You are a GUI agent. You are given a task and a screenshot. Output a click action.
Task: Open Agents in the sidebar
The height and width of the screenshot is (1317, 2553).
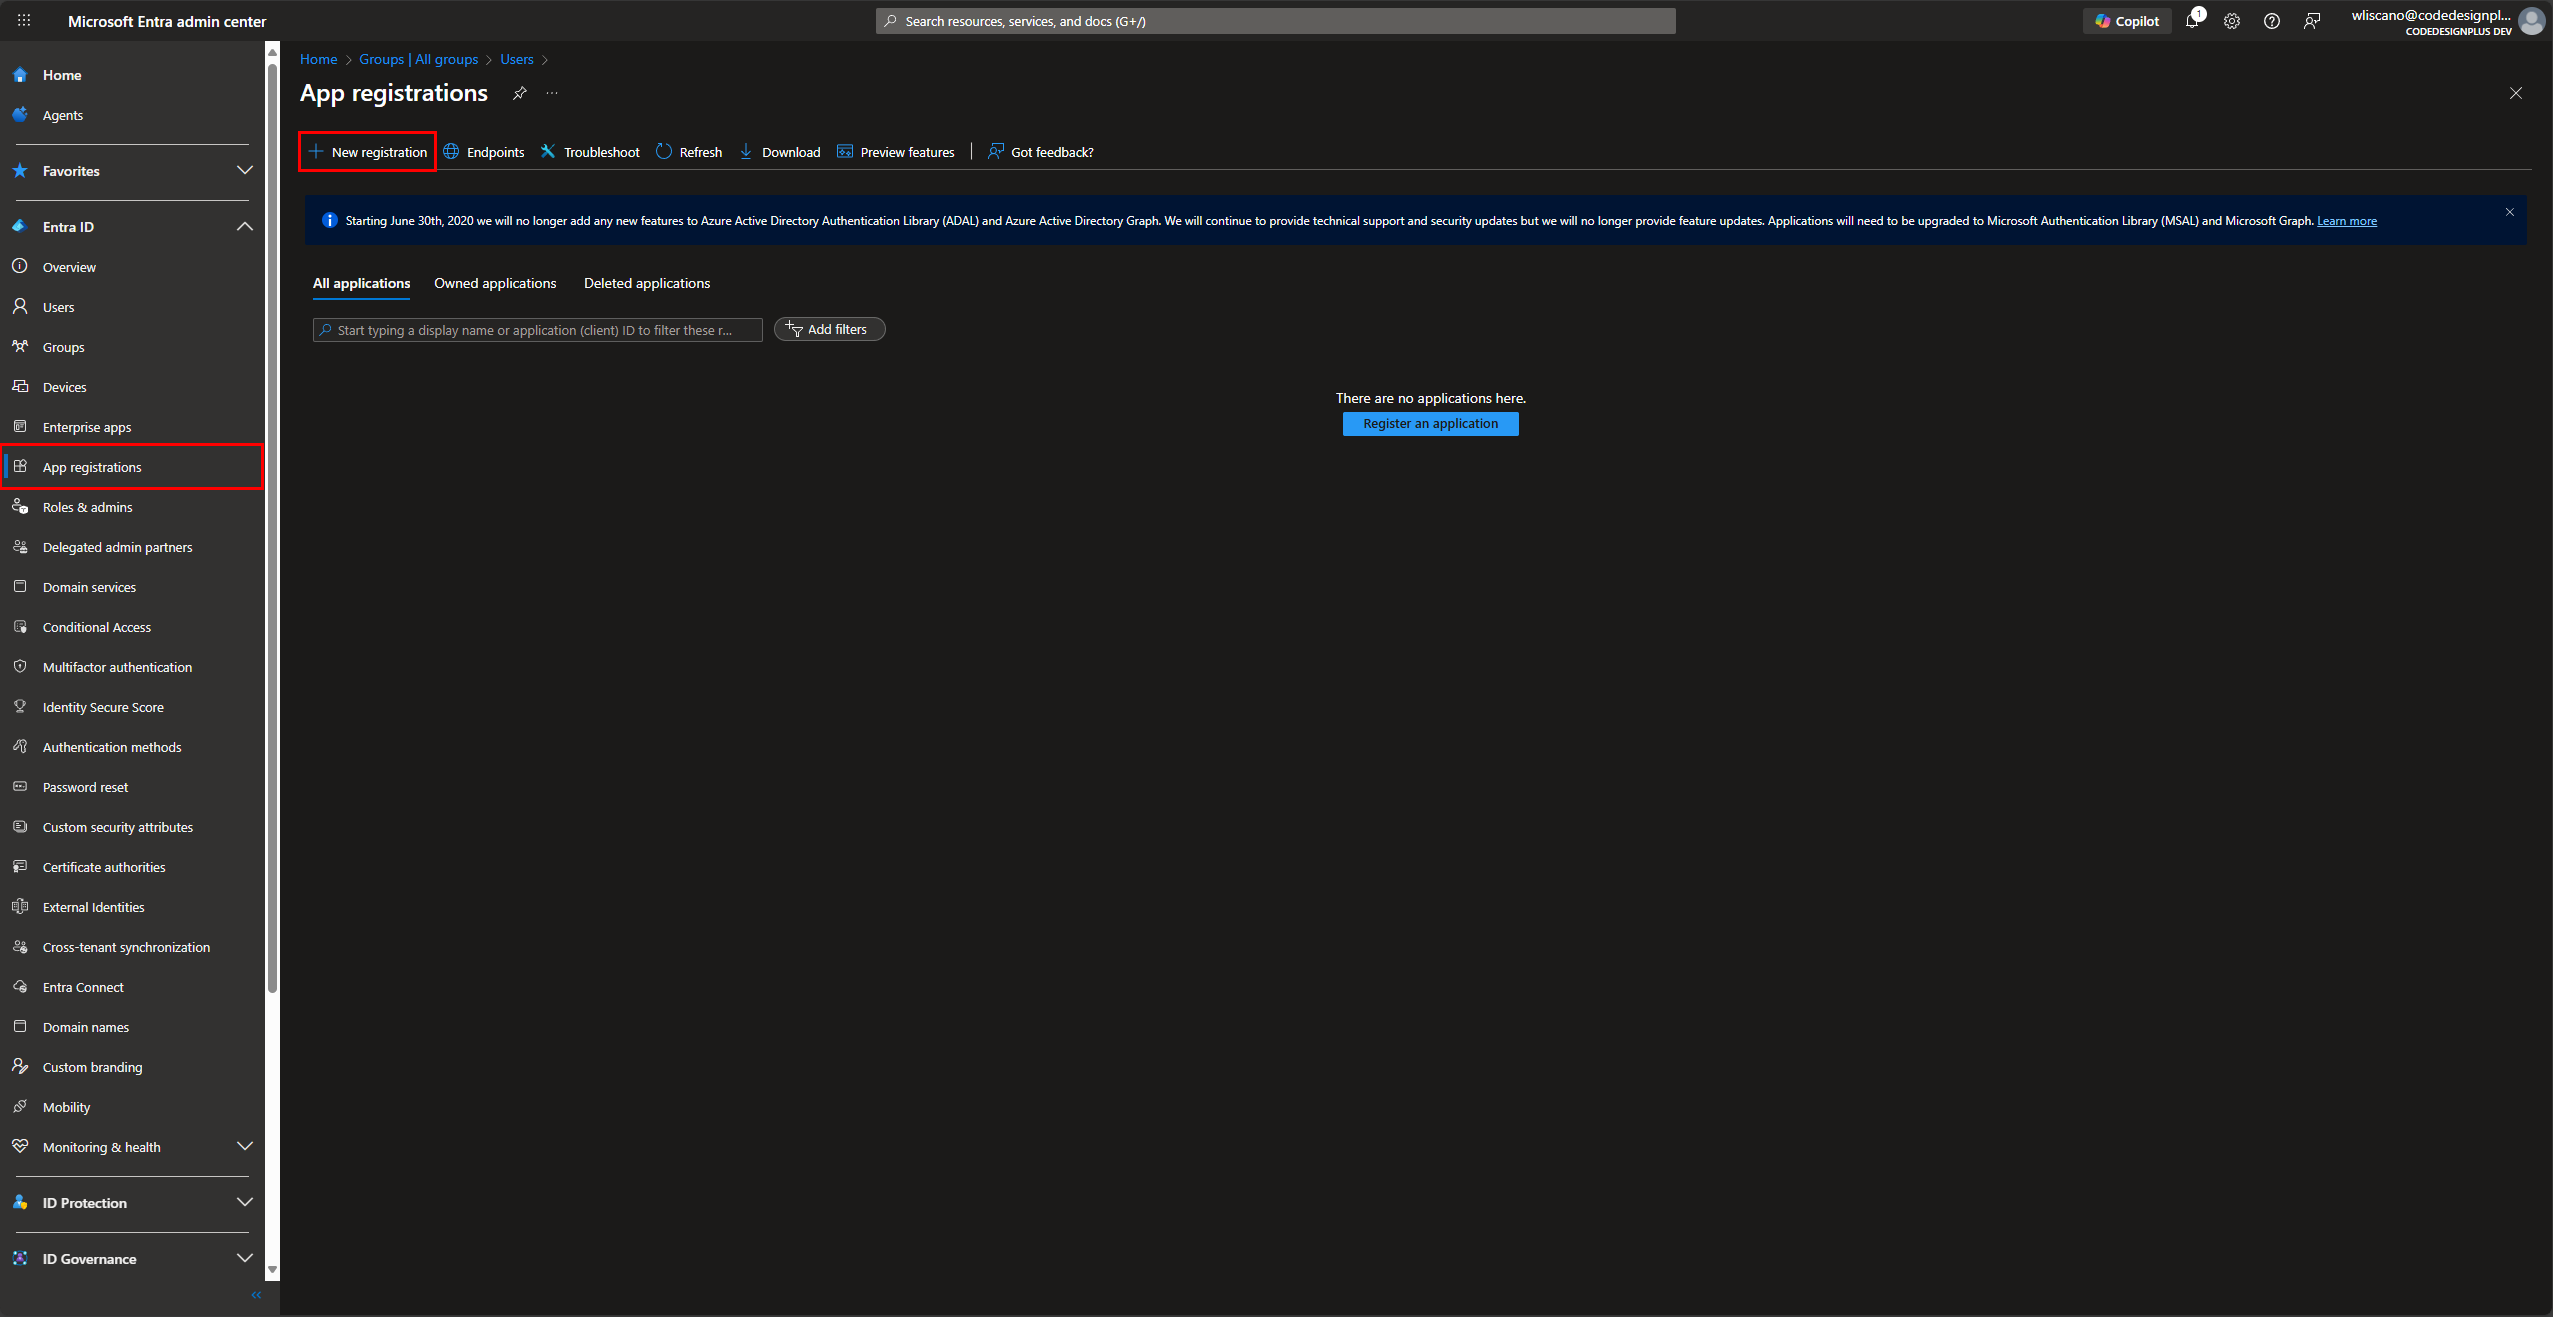132,115
